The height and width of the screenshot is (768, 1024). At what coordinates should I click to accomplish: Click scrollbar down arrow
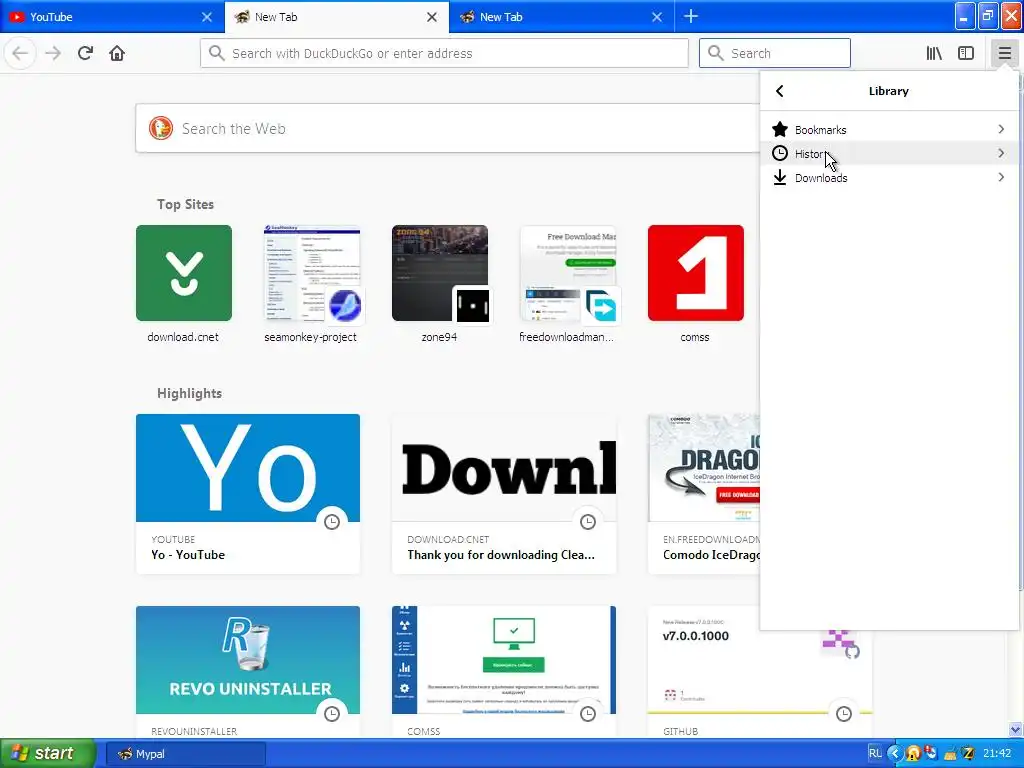[x=1016, y=729]
